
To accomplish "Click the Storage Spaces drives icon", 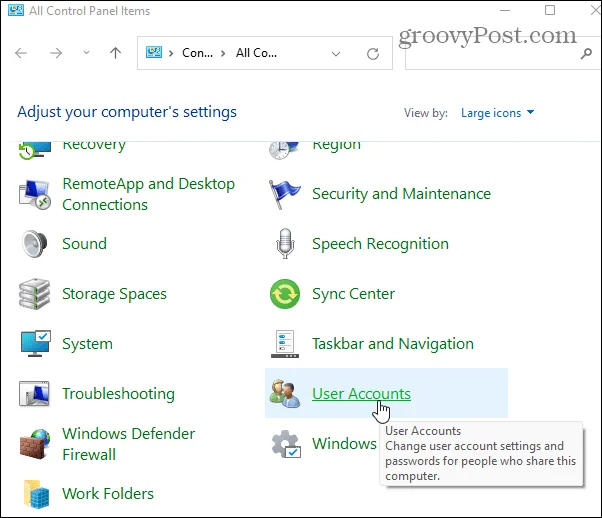I will [x=35, y=294].
